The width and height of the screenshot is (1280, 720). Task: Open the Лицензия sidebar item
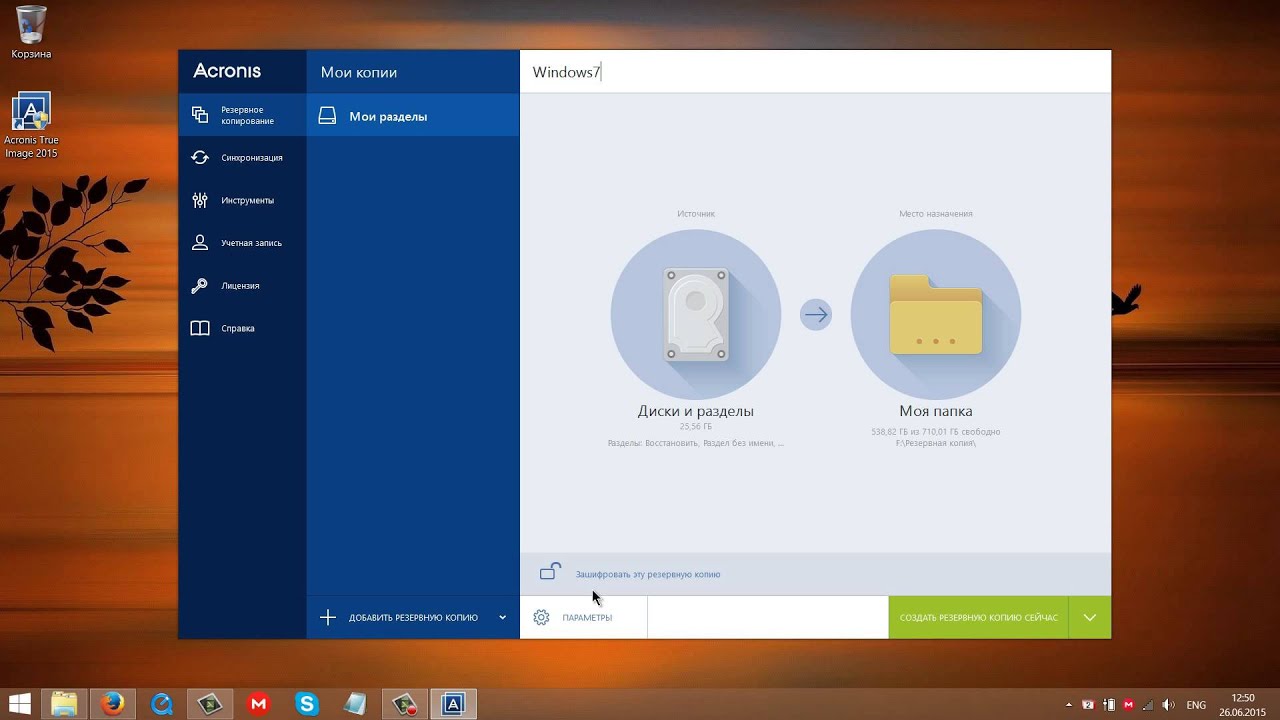[242, 286]
